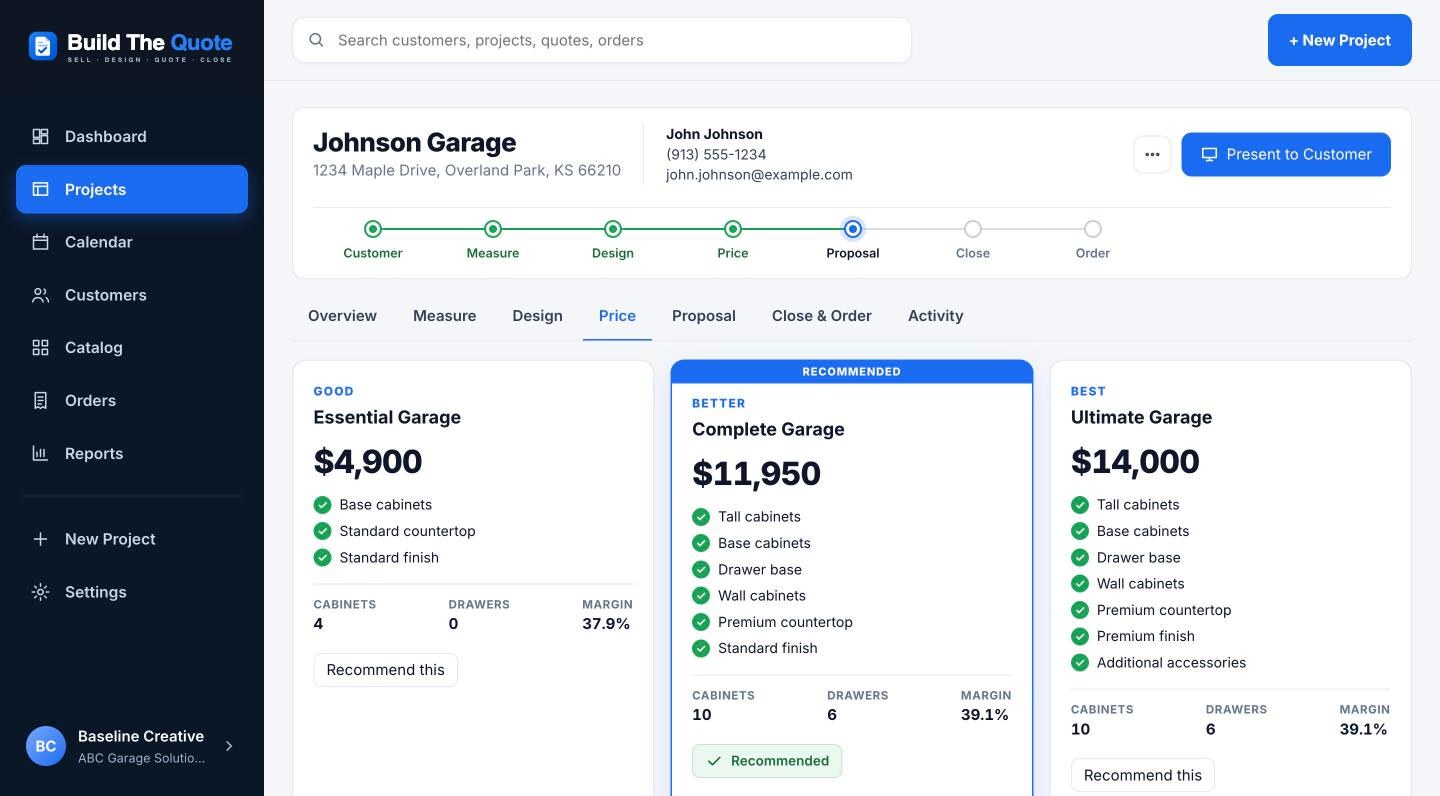Select the Measure step in progress tracker

point(493,240)
